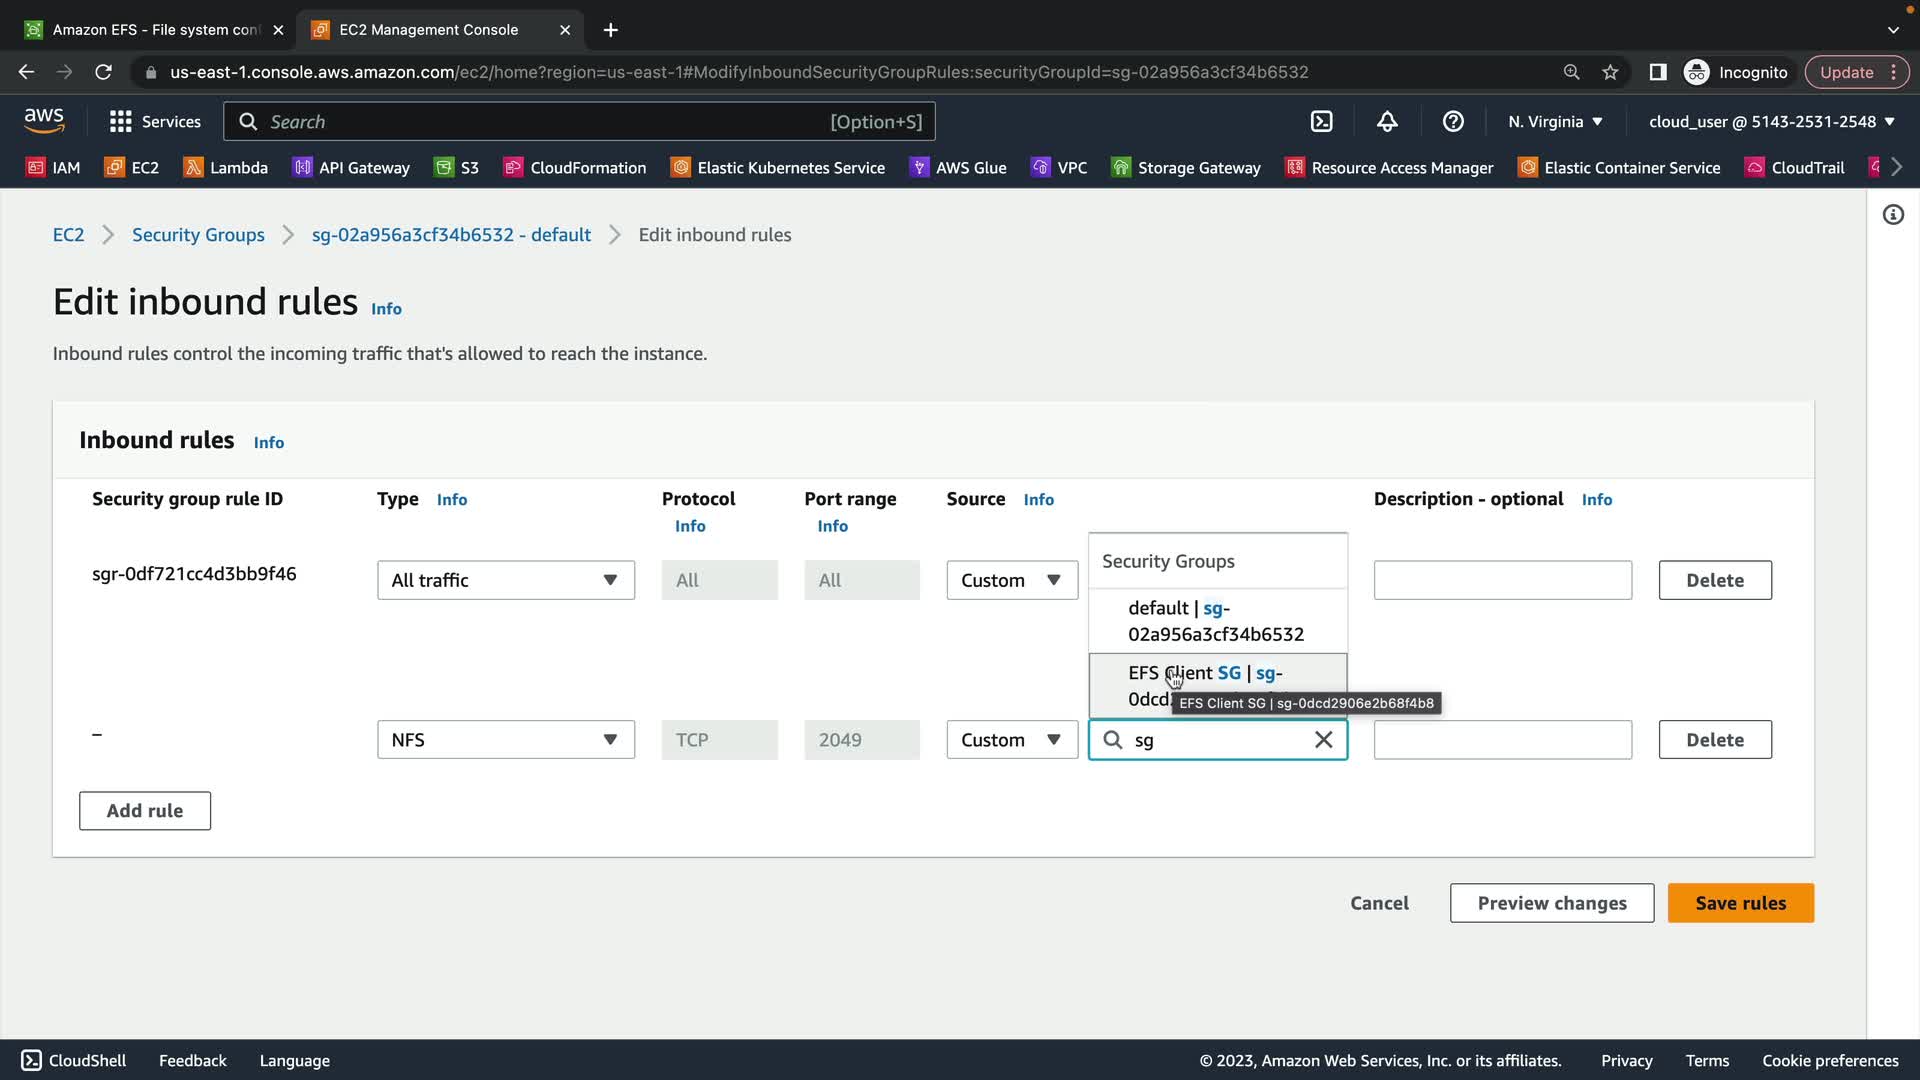The height and width of the screenshot is (1080, 1920).
Task: Click the first rule's description field
Action: pos(1502,580)
